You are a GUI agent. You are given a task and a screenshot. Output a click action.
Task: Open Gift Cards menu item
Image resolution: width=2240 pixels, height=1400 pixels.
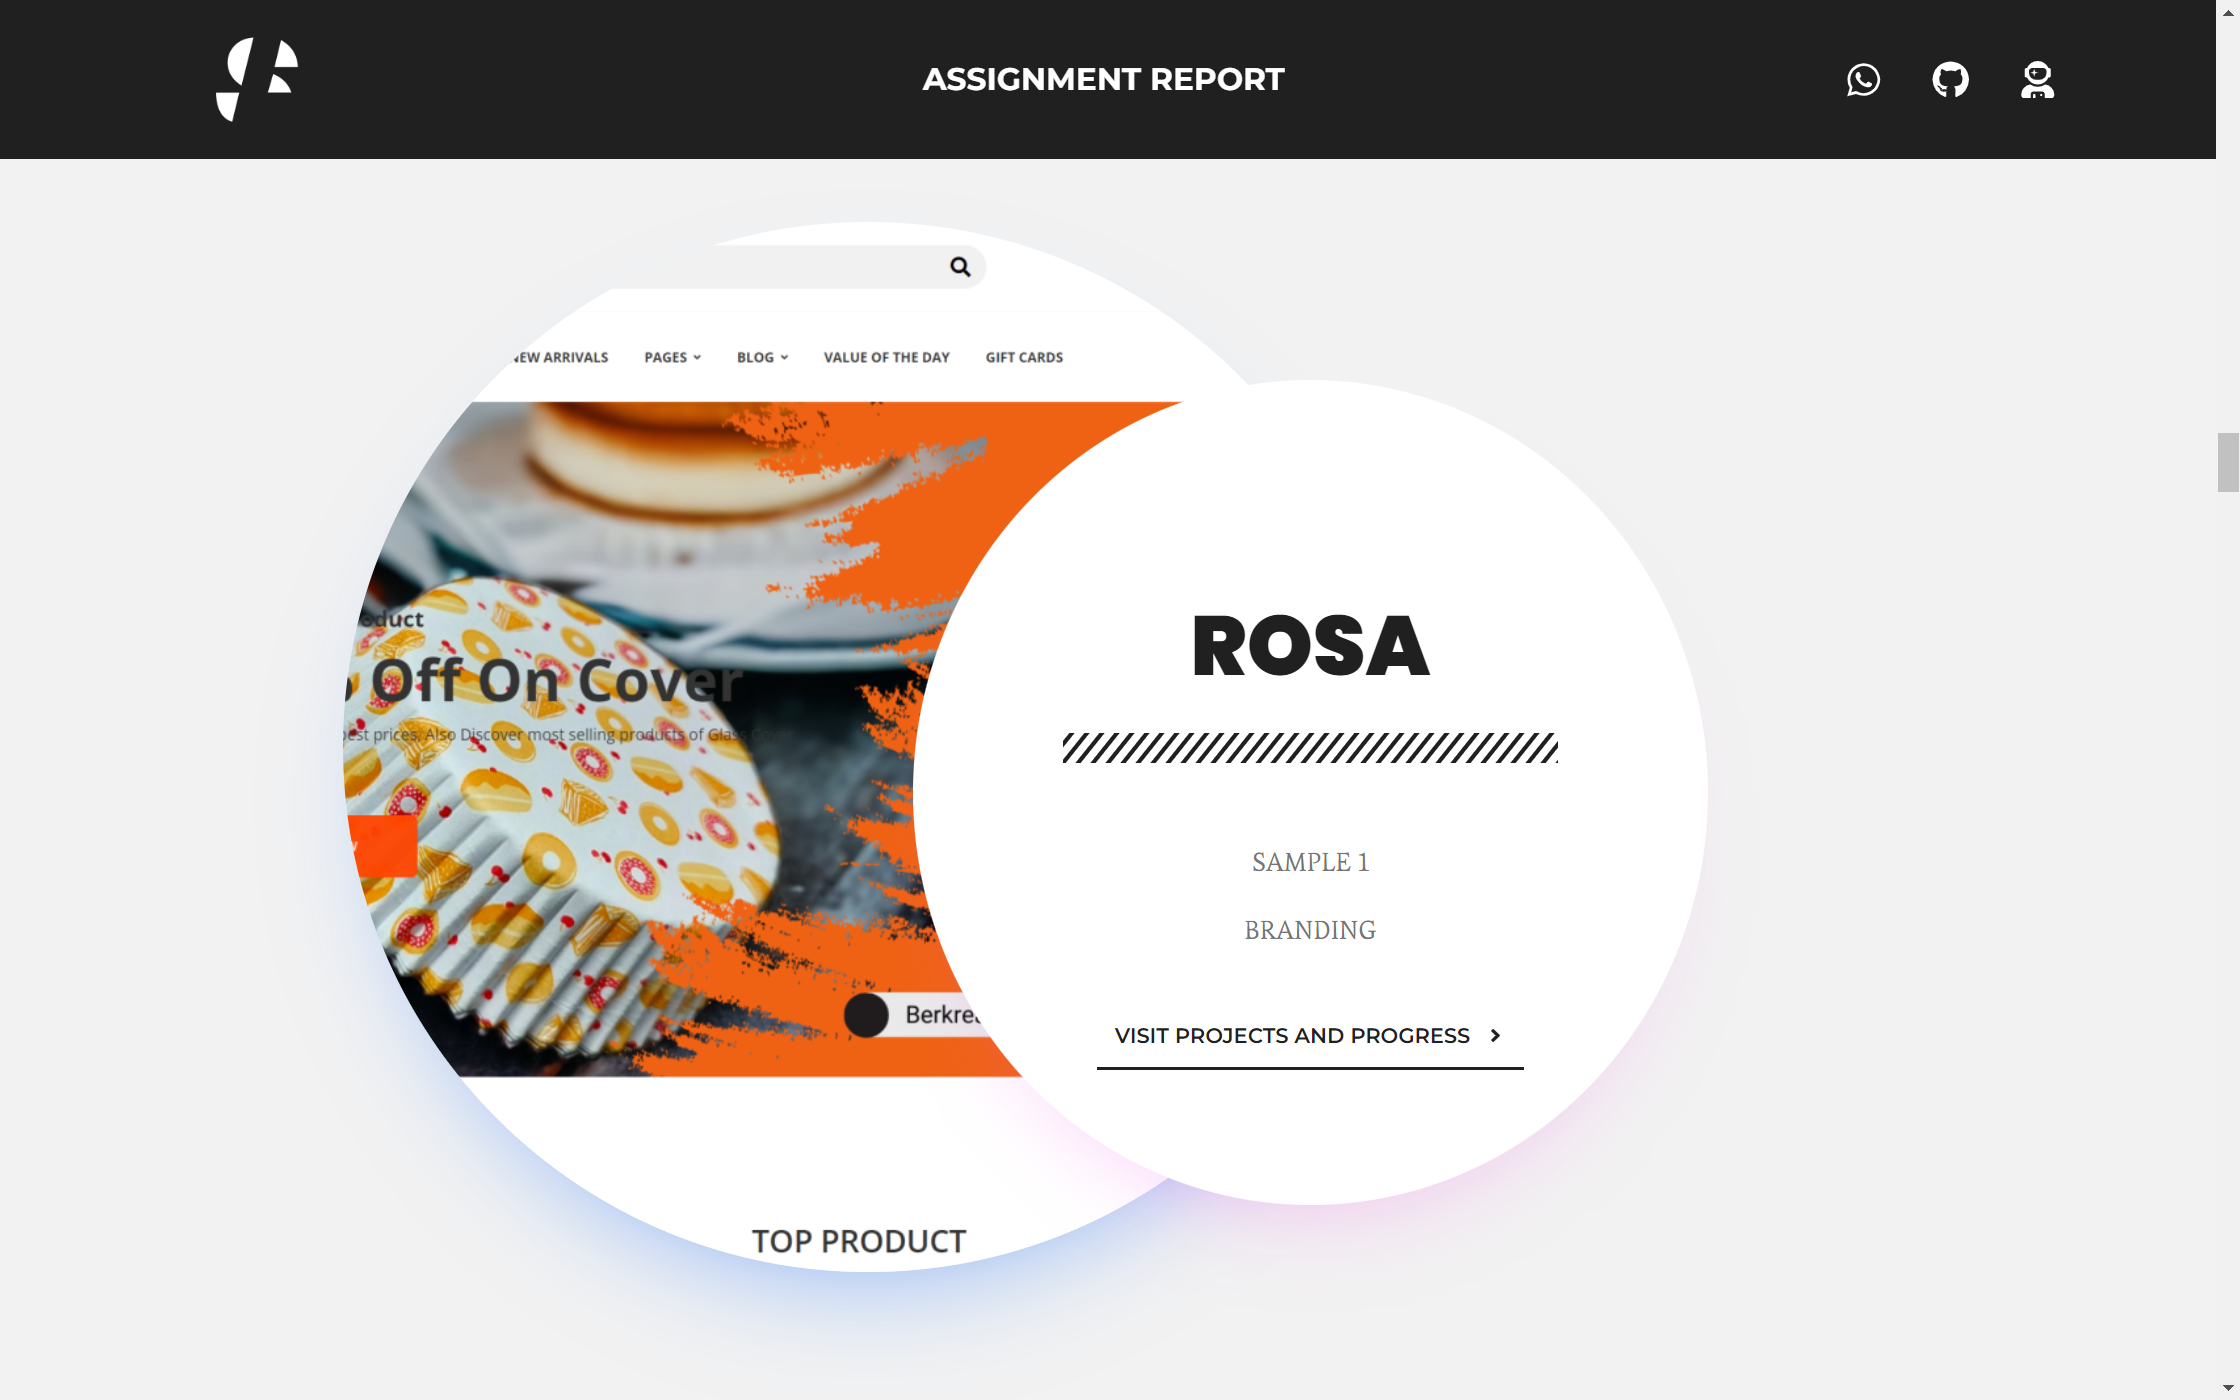1024,357
